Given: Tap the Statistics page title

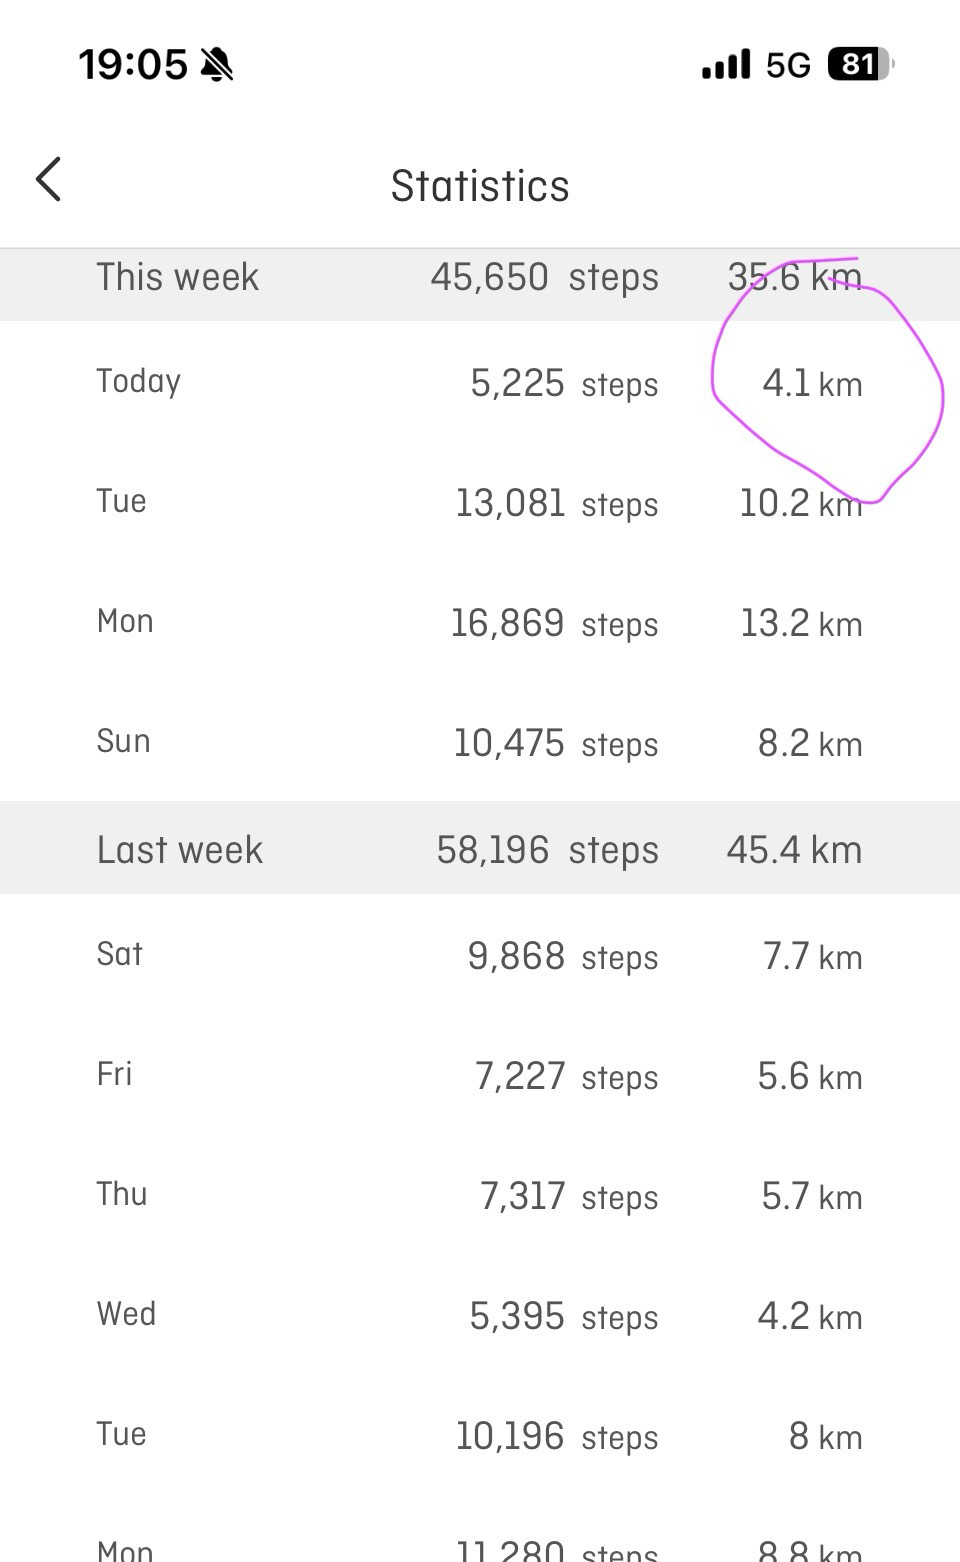Looking at the screenshot, I should click(x=480, y=186).
